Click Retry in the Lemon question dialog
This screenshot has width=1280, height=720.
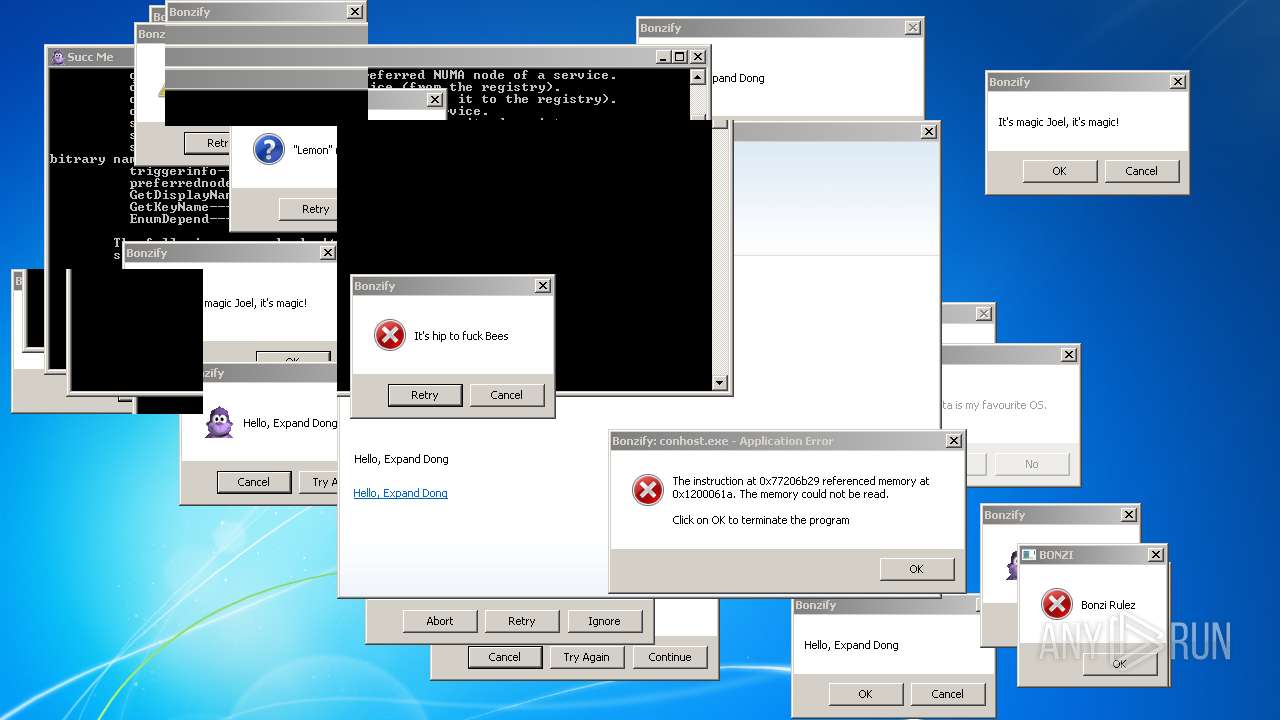pyautogui.click(x=307, y=209)
